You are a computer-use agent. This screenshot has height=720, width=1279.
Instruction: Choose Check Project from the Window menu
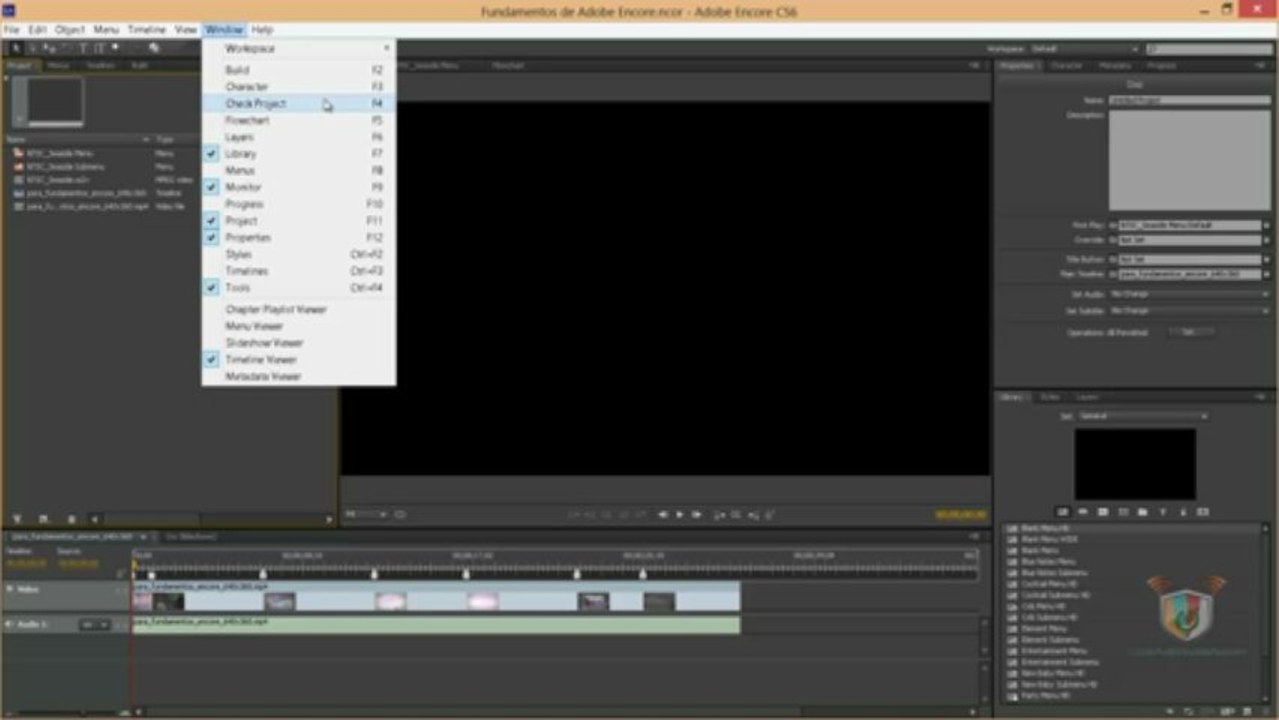tap(298, 104)
